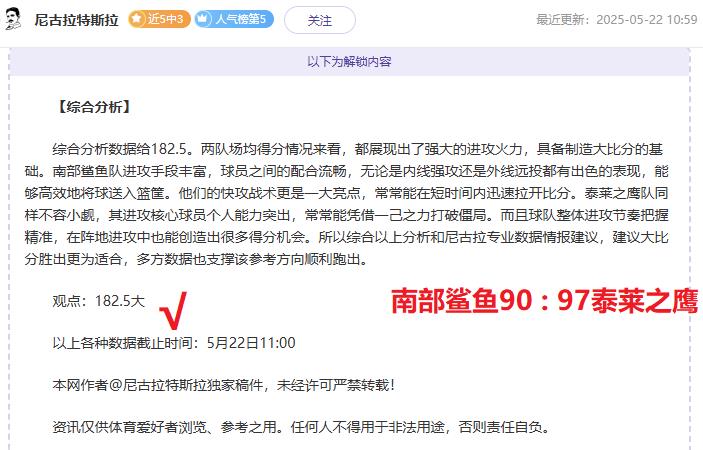The width and height of the screenshot is (703, 450).
Task: Follow the author with 关注 button
Action: tap(320, 20)
